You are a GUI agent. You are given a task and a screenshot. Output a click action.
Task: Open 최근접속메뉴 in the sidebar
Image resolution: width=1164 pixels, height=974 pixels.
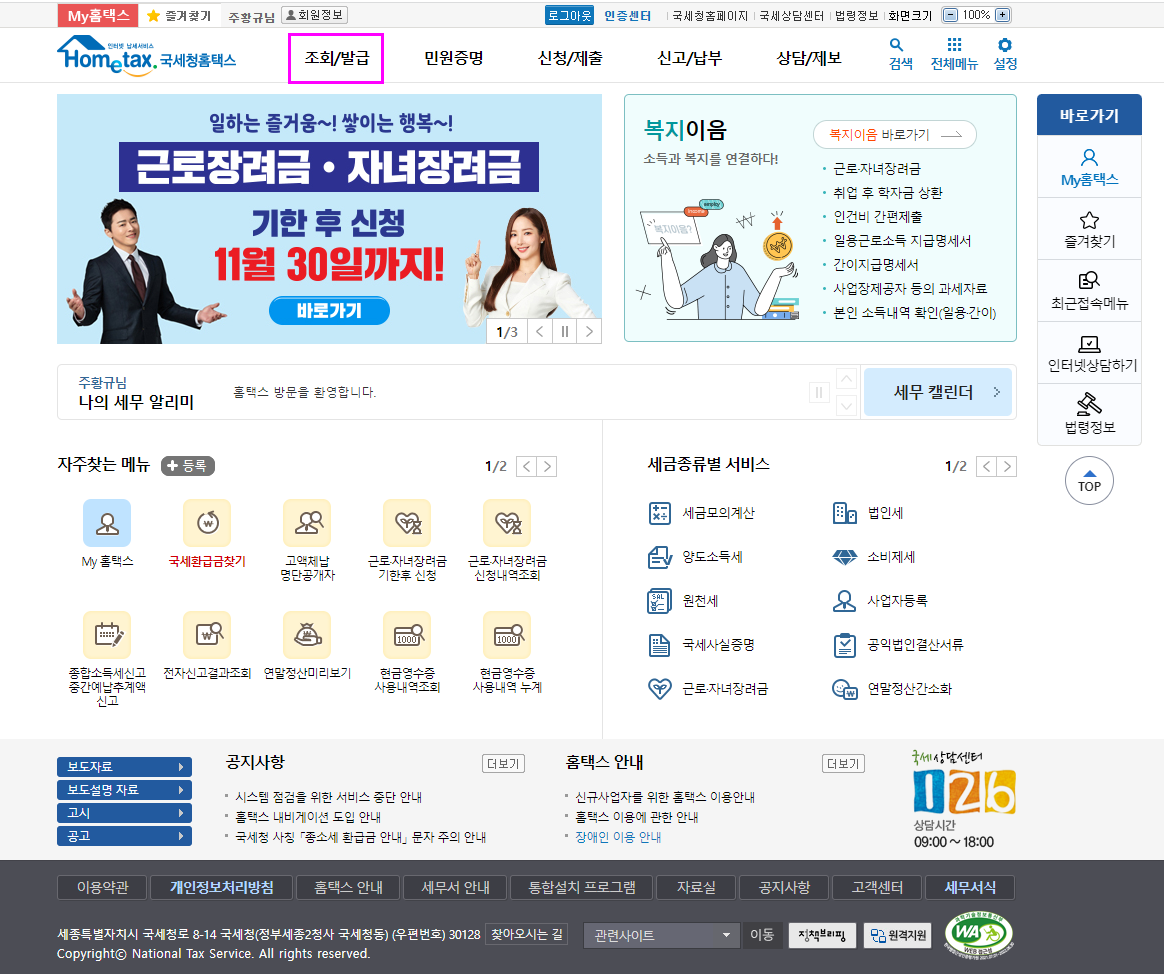tap(1089, 291)
